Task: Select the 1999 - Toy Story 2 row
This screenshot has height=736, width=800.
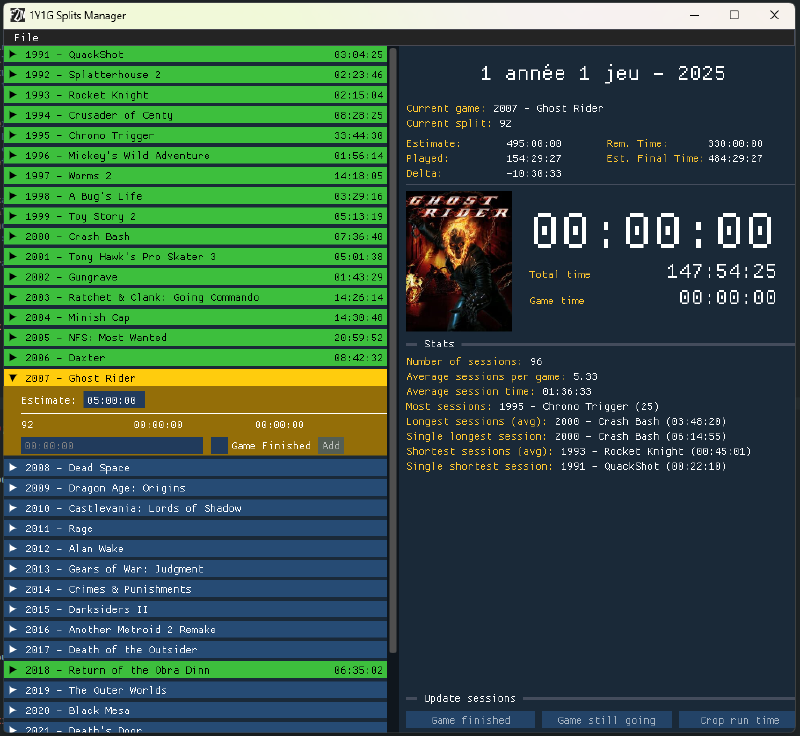Action: coord(195,216)
